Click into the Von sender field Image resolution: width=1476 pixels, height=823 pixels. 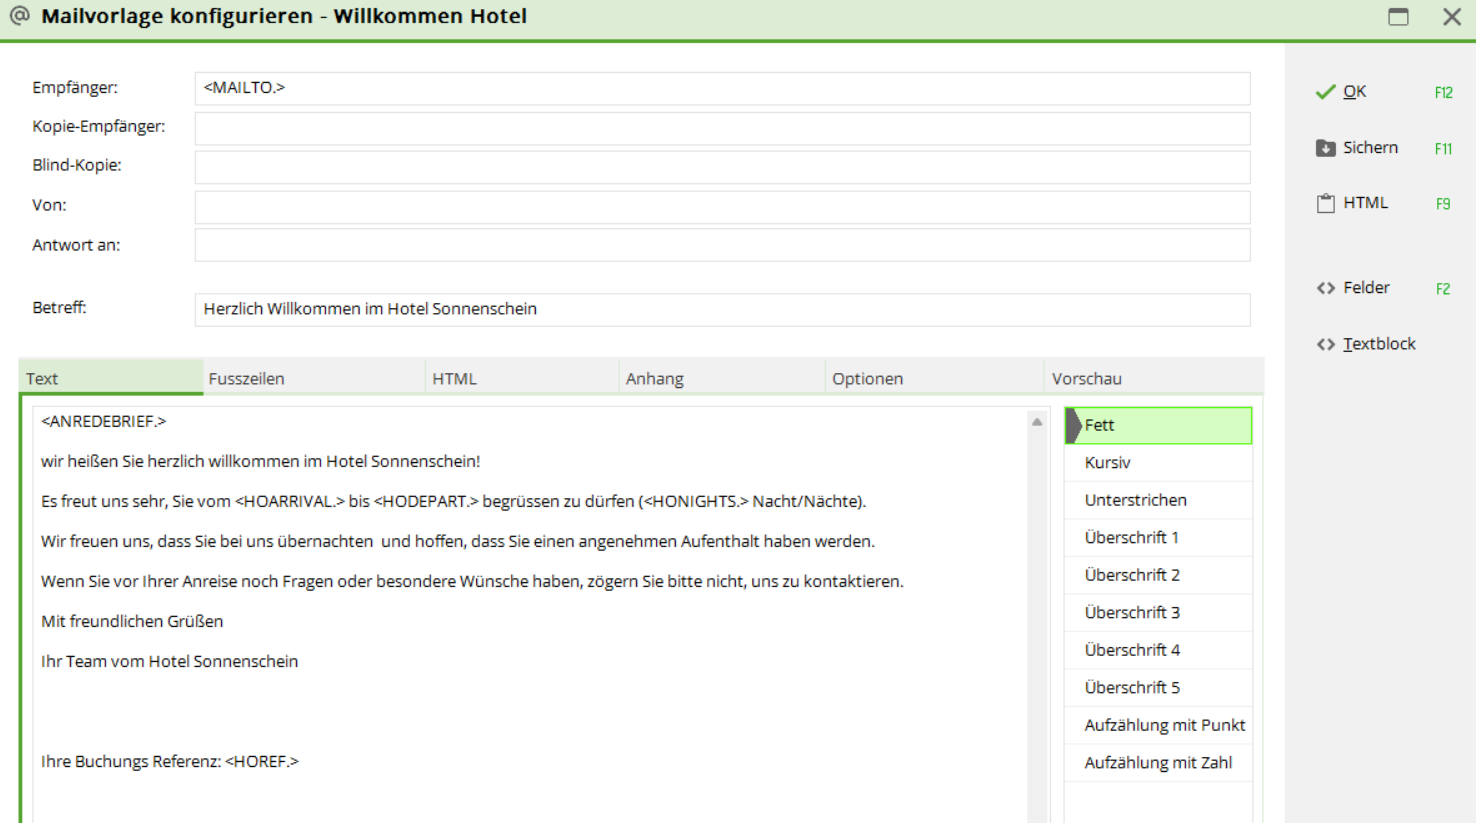tap(721, 206)
